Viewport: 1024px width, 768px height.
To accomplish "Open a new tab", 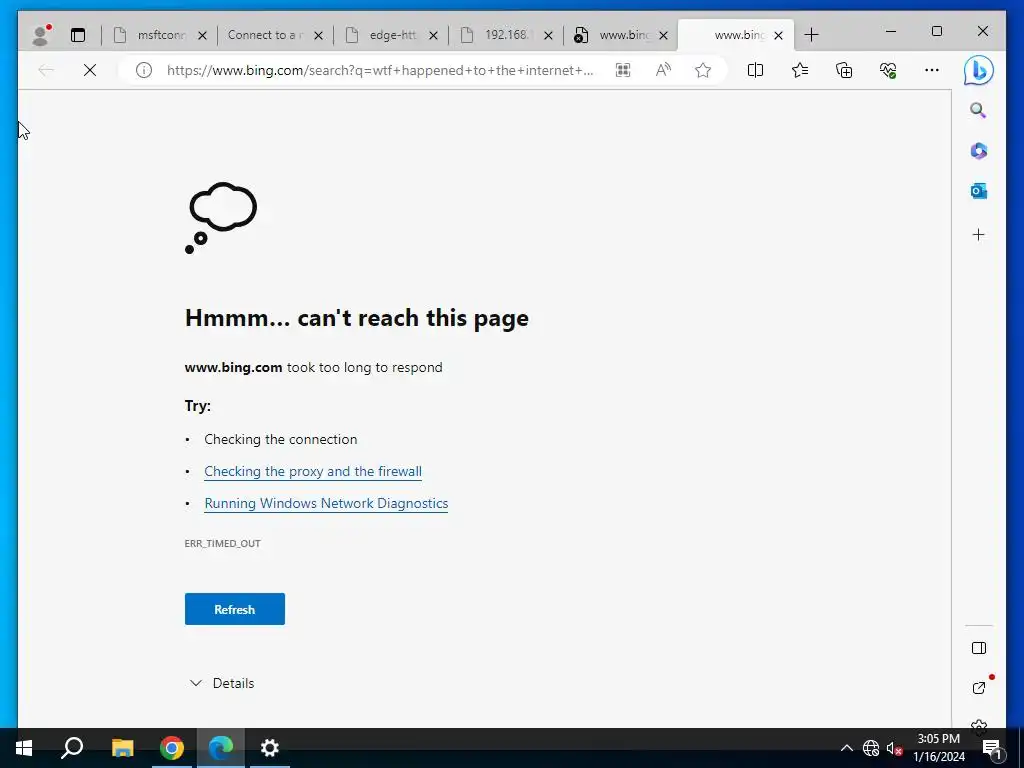I will 812,35.
